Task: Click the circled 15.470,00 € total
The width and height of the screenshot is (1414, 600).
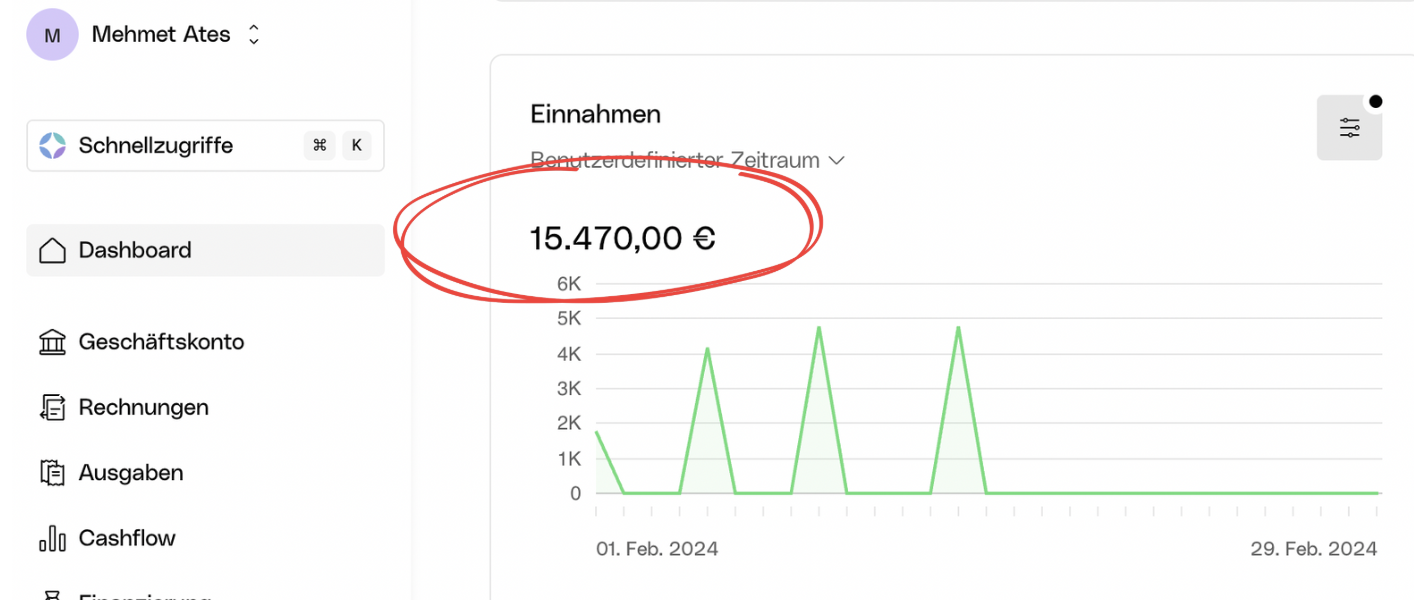Action: [x=620, y=238]
